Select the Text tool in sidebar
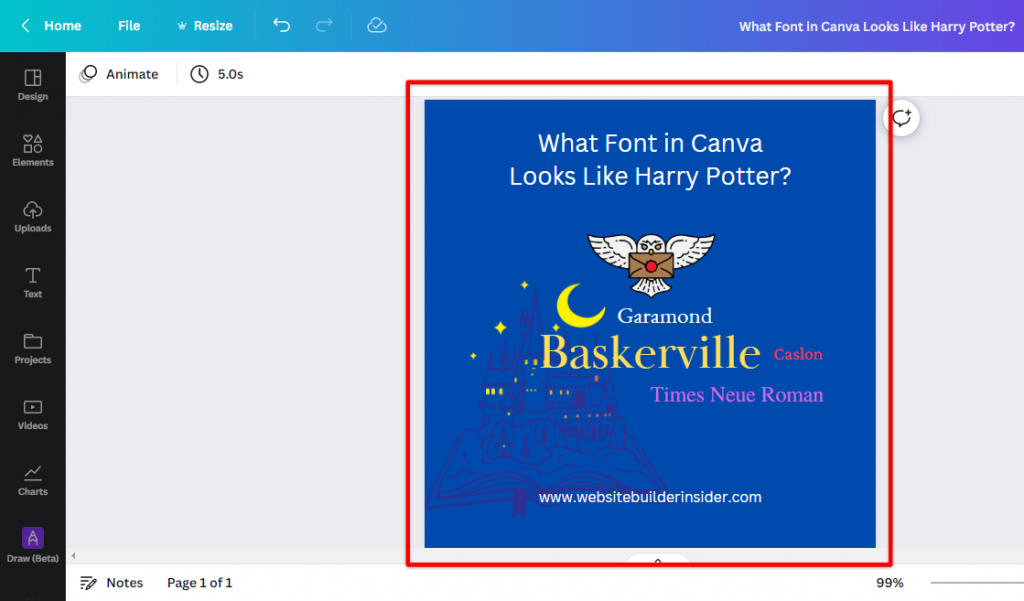Screen dimensions: 1024x601 pyautogui.click(x=32, y=282)
